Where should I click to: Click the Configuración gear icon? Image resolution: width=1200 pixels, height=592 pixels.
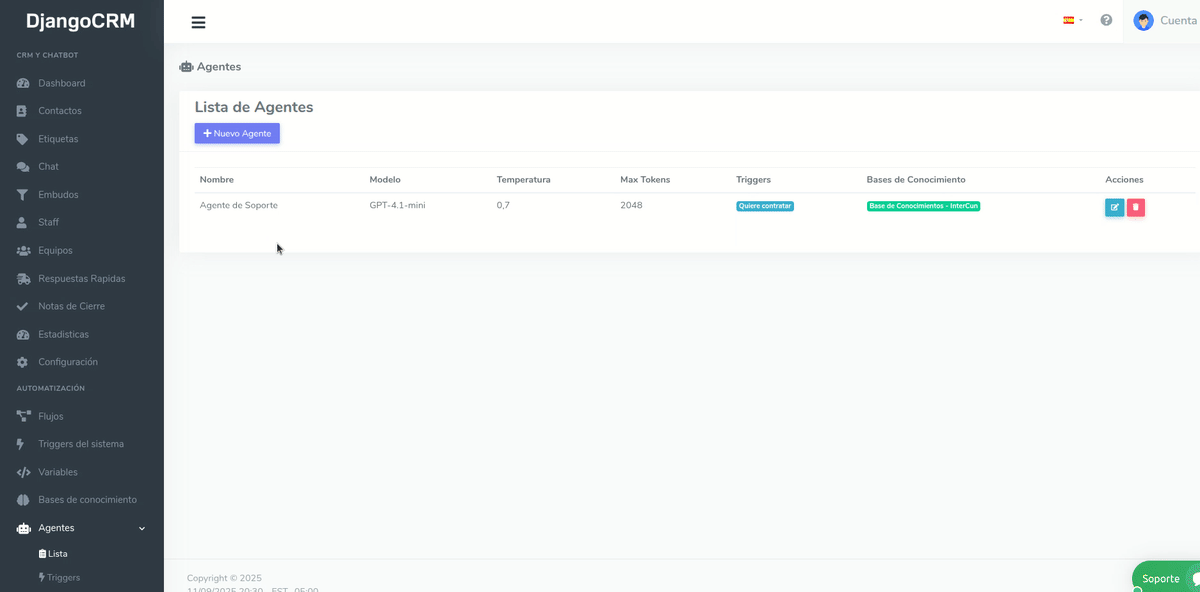click(x=23, y=362)
